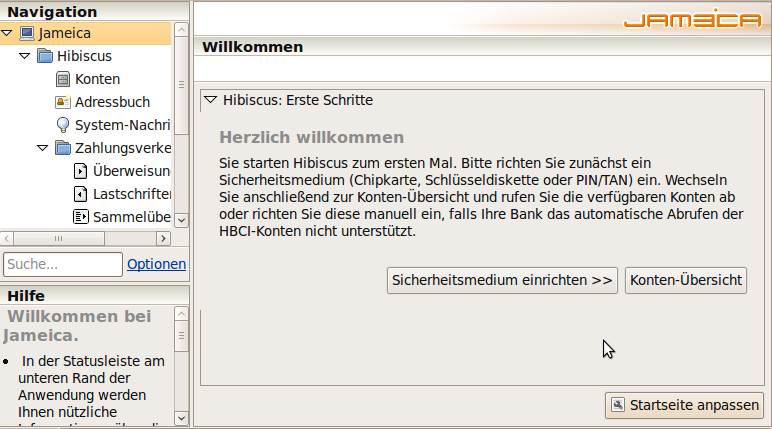Click the wrench icon in Startseite anpassen
Screen dimensions: 772x429
[618, 405]
